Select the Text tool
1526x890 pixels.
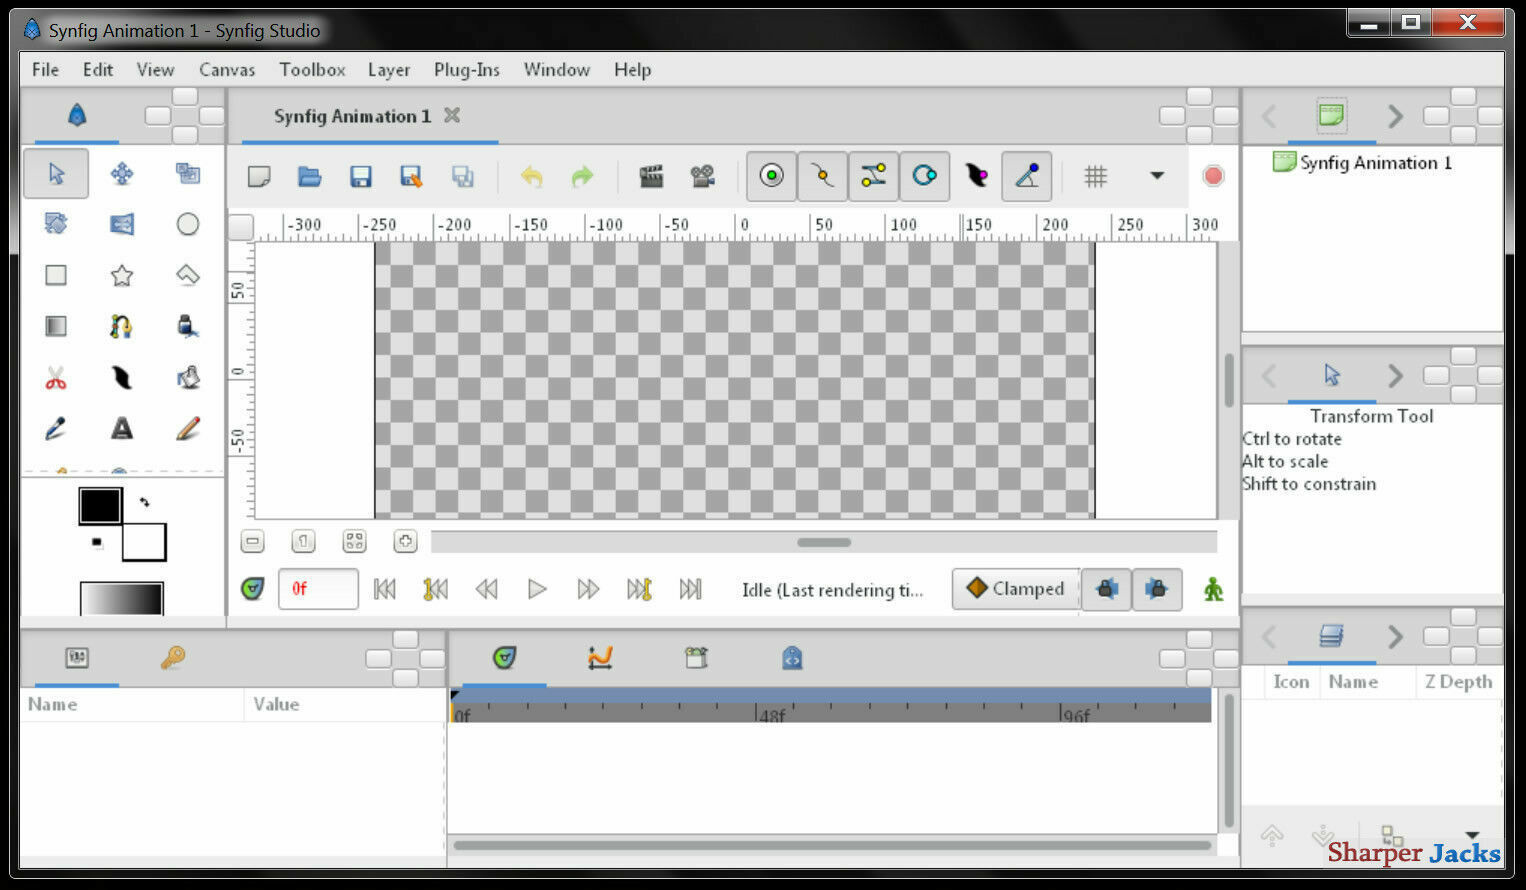(122, 429)
